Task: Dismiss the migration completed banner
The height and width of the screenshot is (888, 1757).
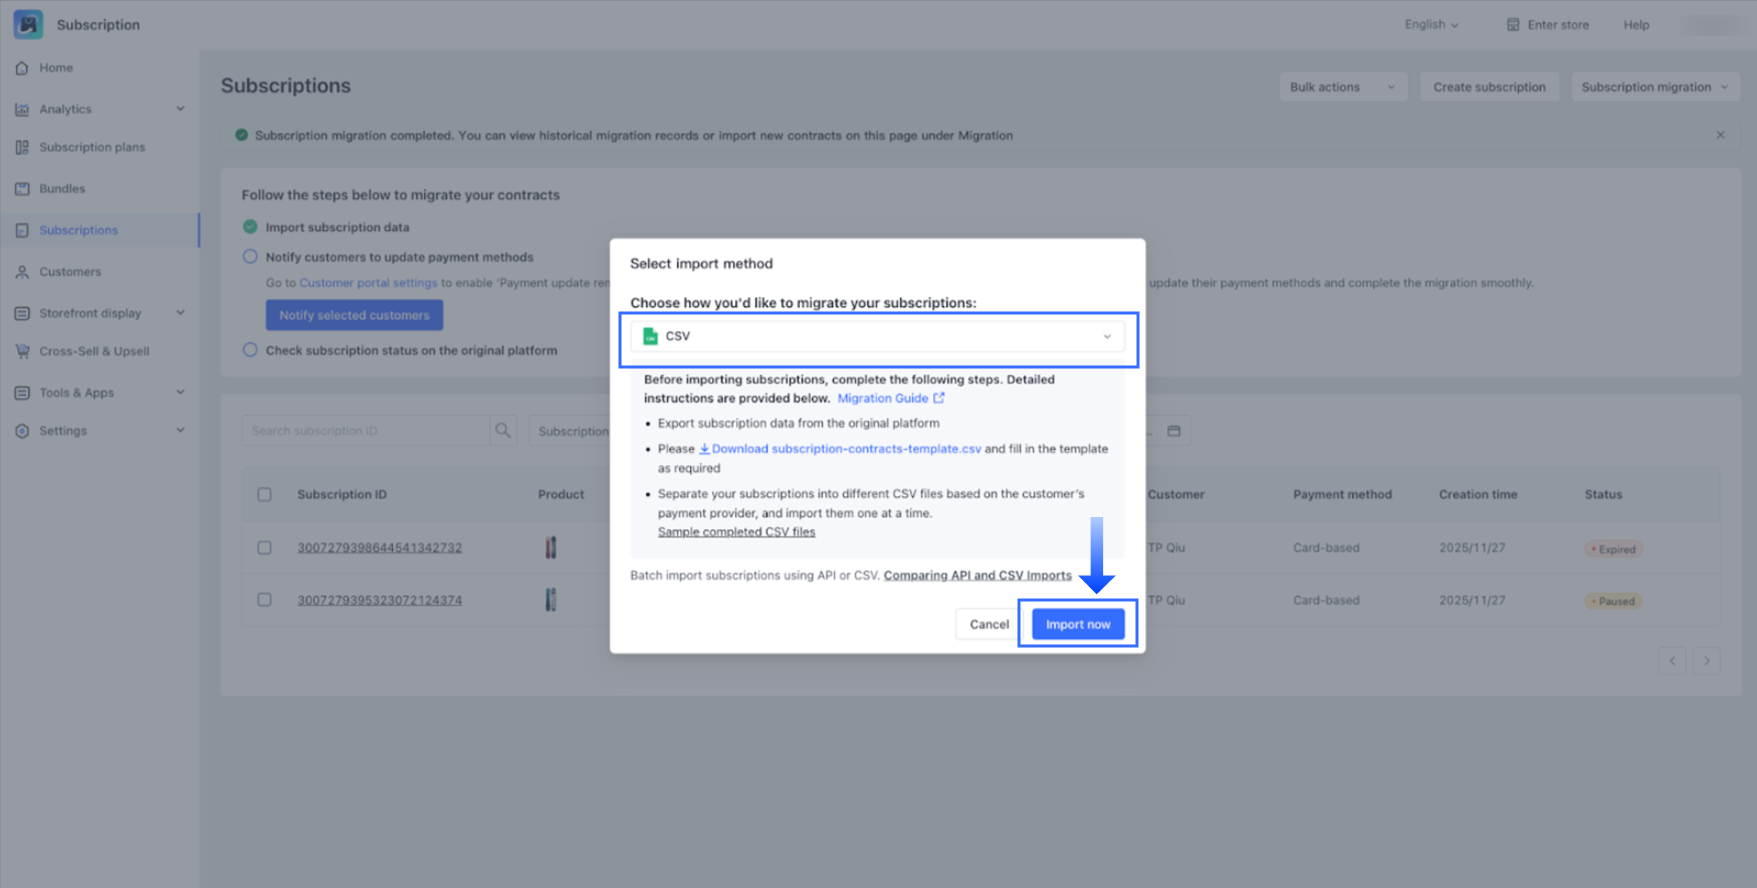Action: tap(1720, 135)
